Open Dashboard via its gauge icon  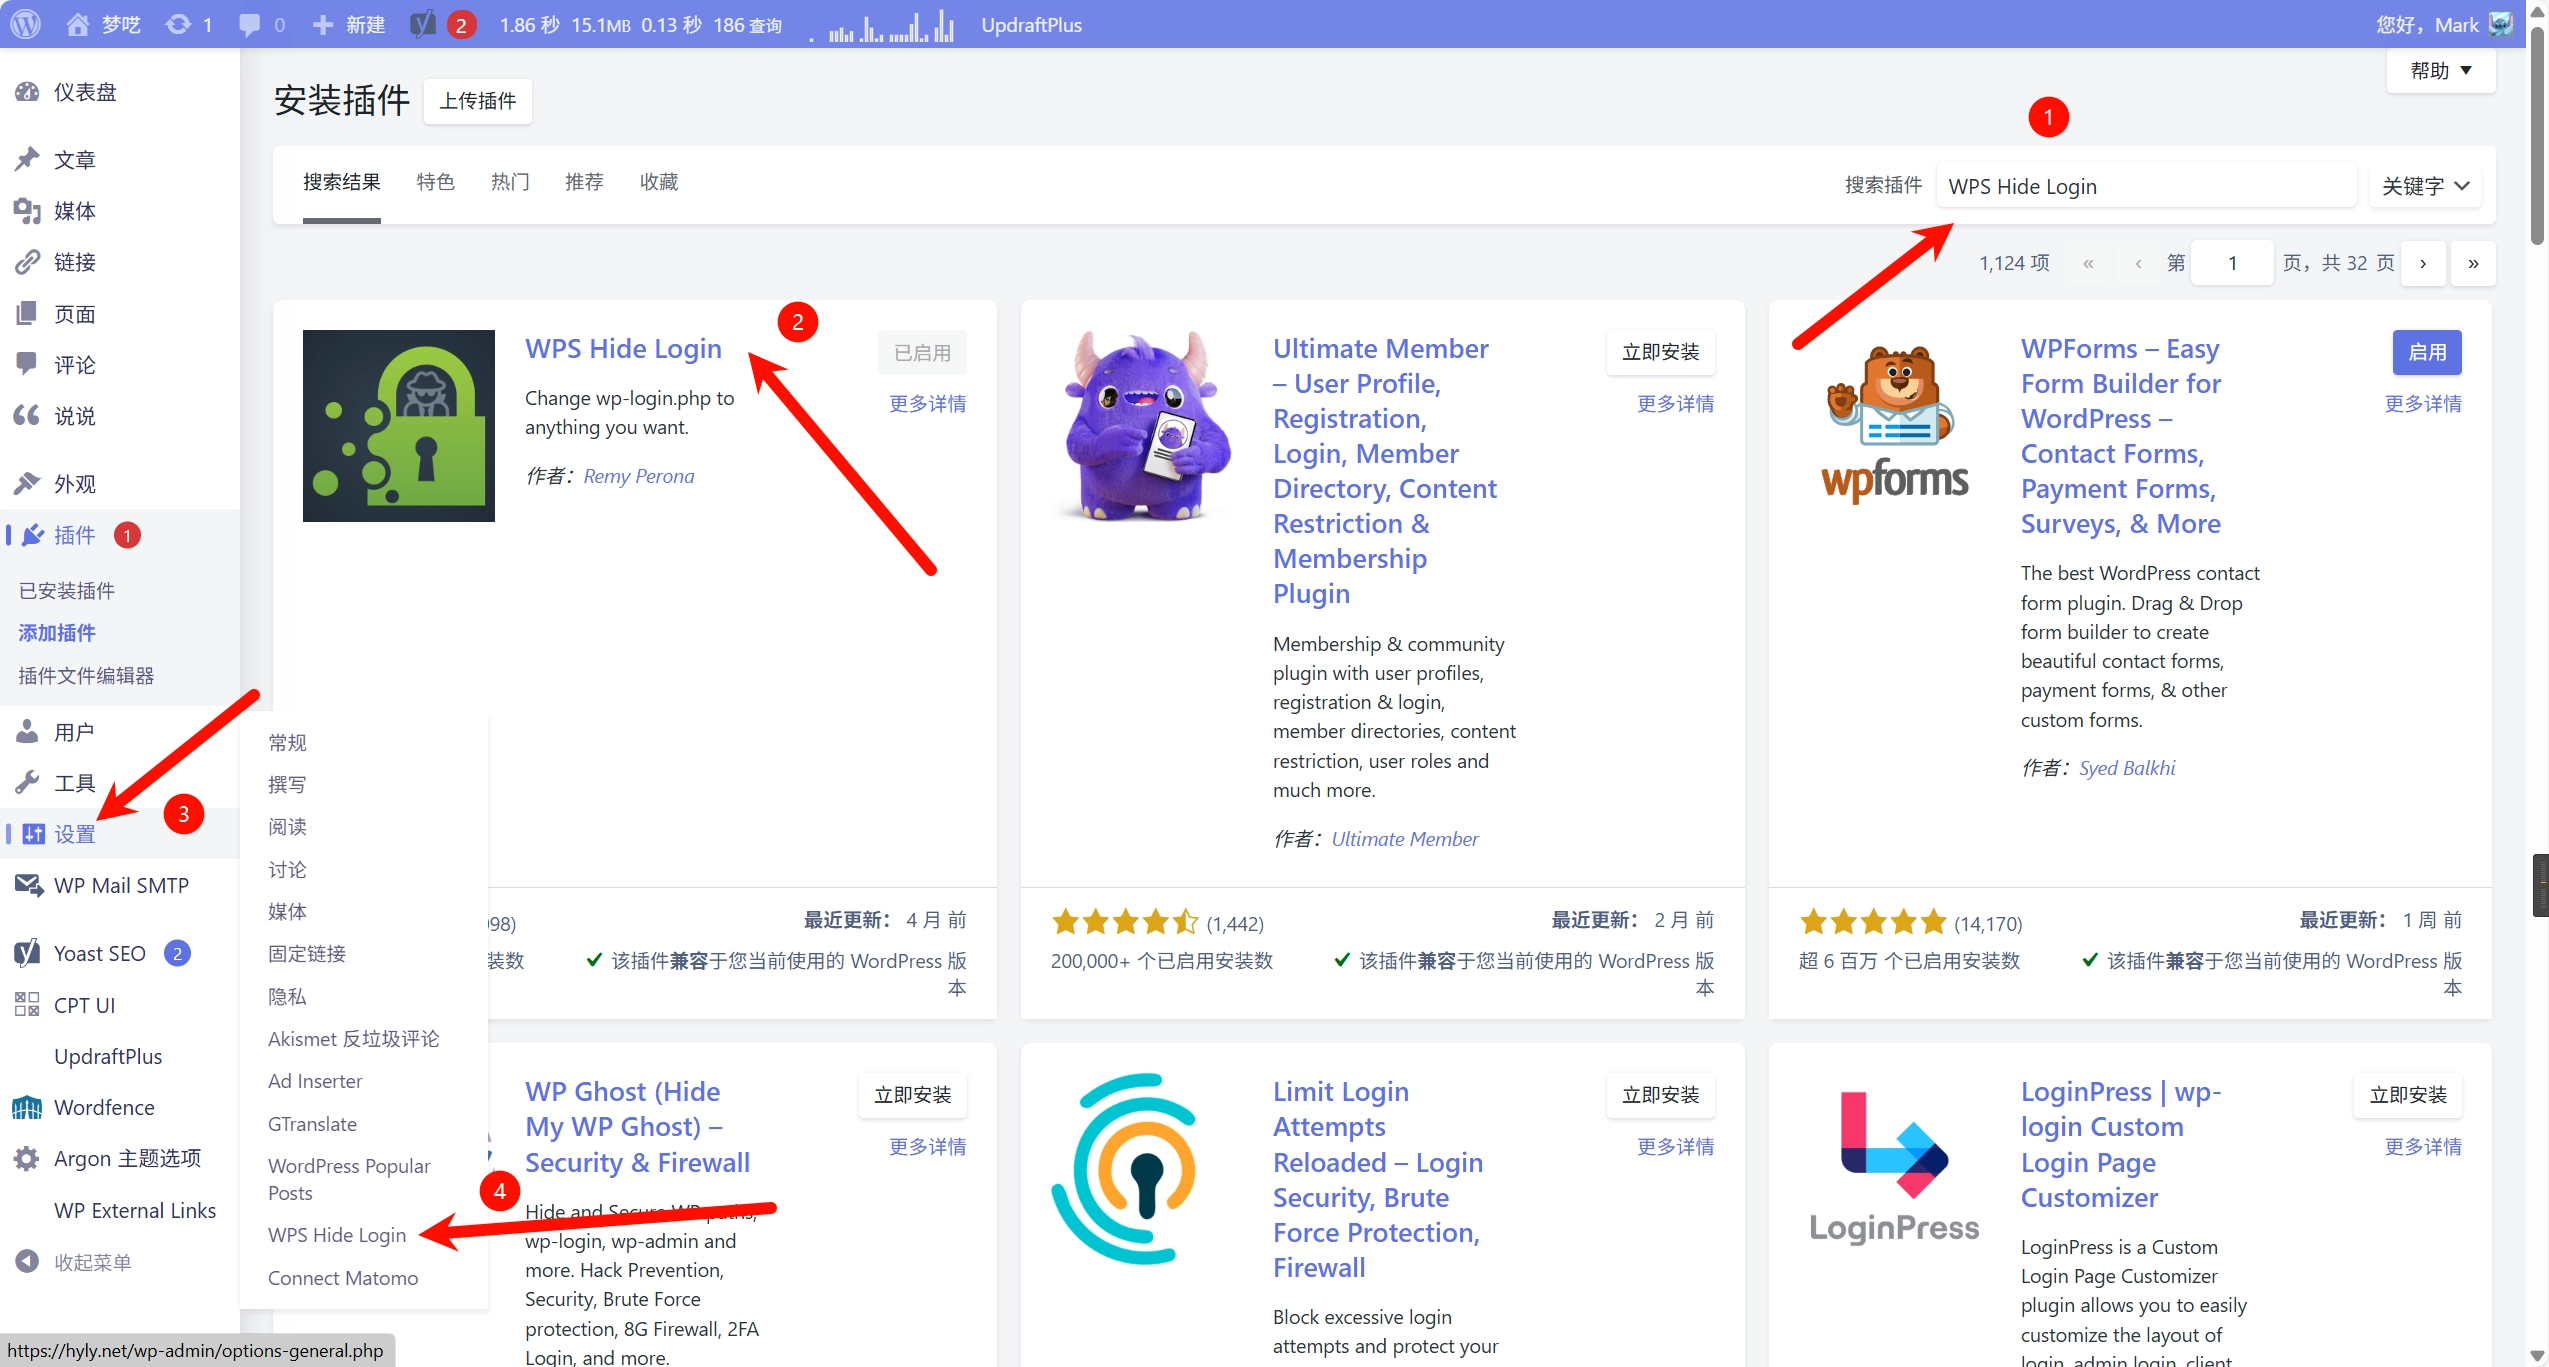click(27, 92)
